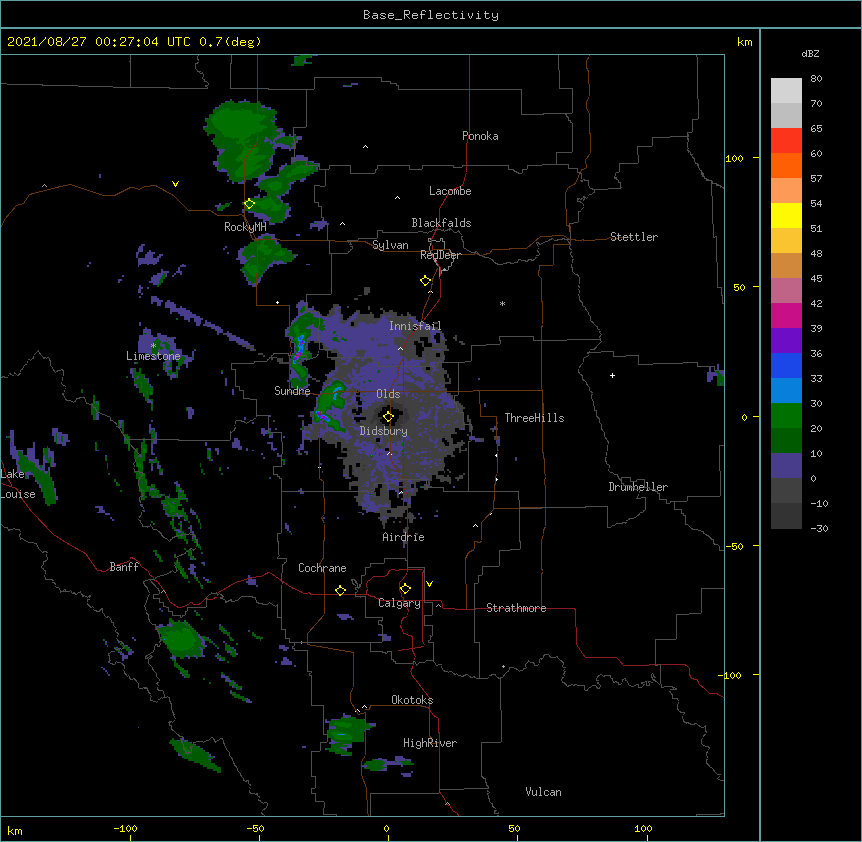Click the -30 value in the dBZ legend
The image size is (862, 842).
click(819, 528)
